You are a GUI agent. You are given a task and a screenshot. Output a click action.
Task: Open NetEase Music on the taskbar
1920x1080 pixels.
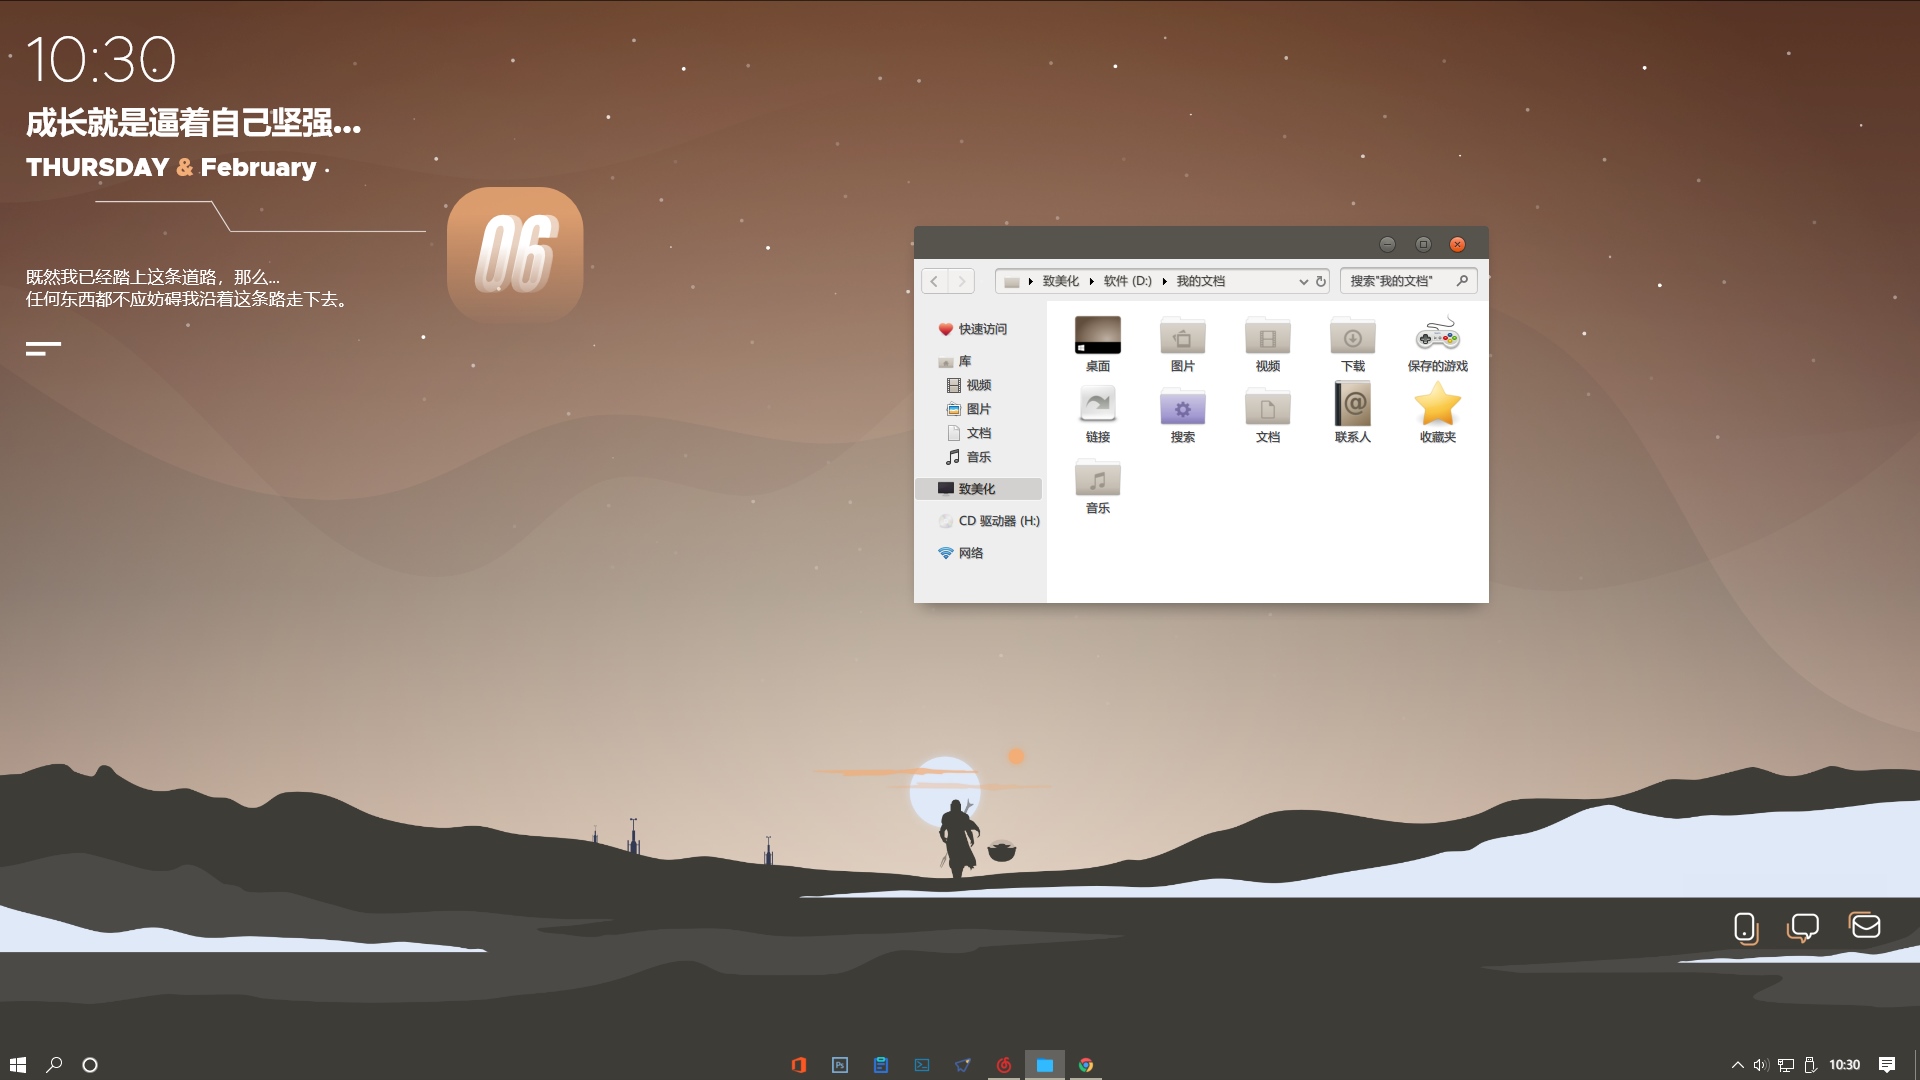1004,1065
